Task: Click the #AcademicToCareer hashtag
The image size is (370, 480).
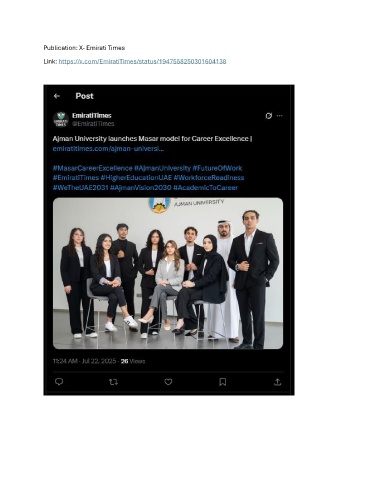Action: [205, 187]
